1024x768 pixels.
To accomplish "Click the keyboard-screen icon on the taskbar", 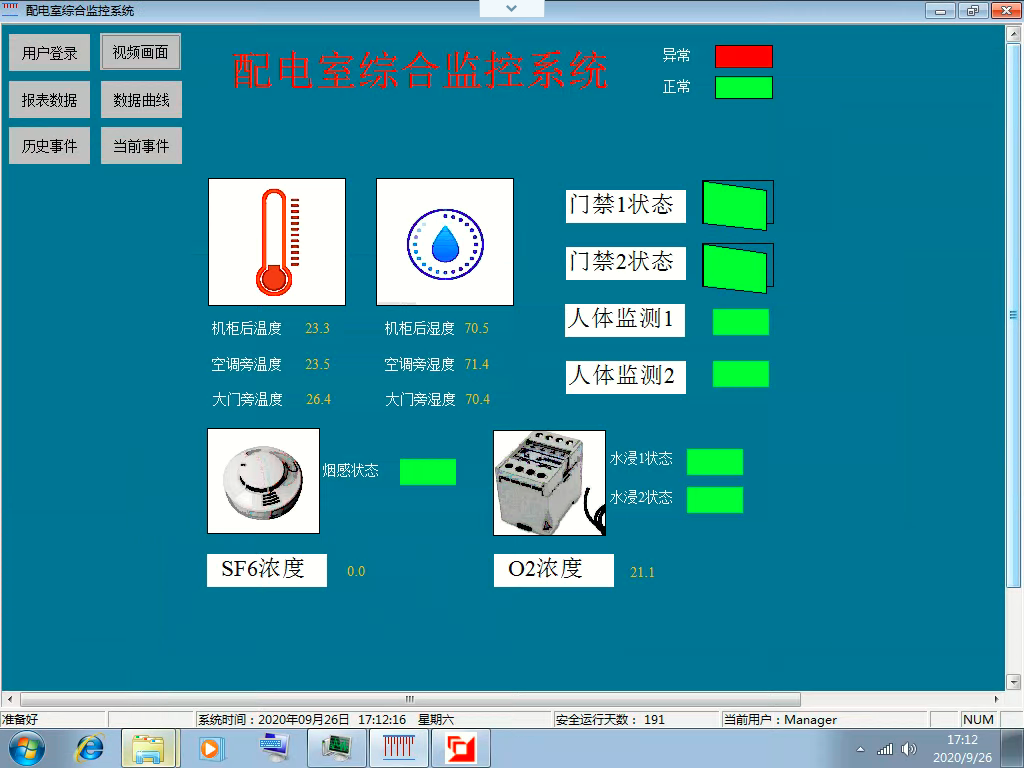I will [x=273, y=746].
